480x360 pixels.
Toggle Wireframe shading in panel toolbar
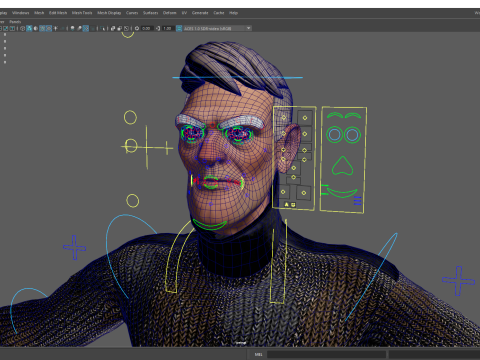click(22, 28)
